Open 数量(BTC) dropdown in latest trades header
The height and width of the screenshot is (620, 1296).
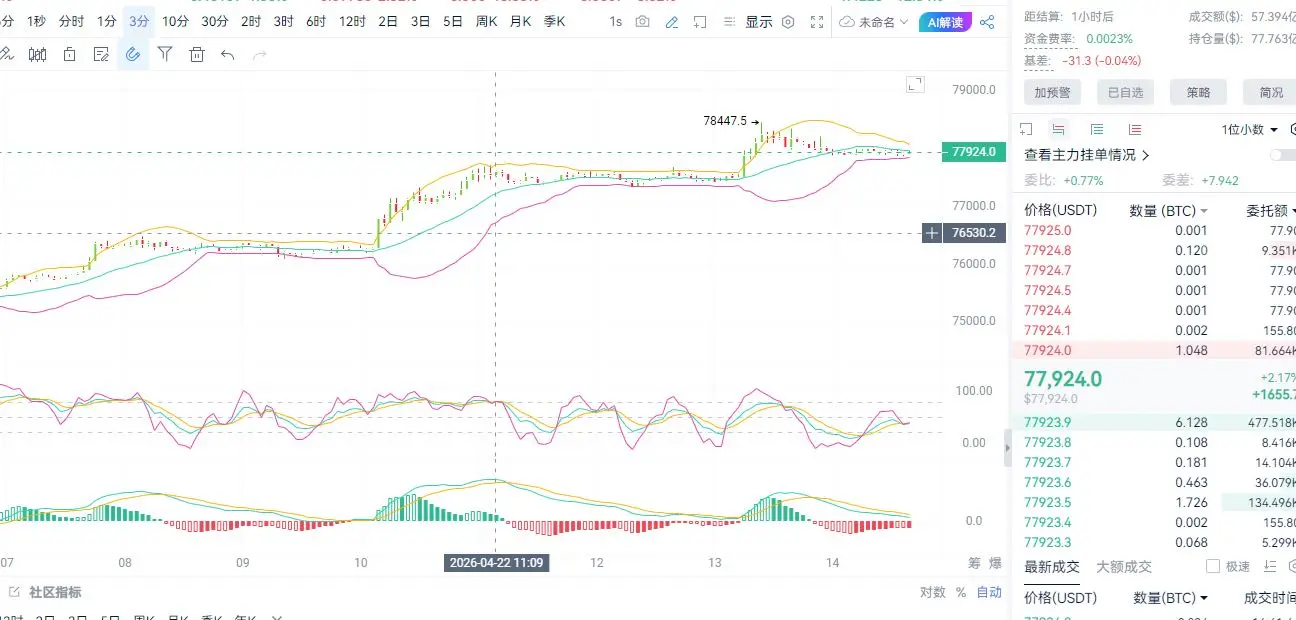pyautogui.click(x=1170, y=598)
